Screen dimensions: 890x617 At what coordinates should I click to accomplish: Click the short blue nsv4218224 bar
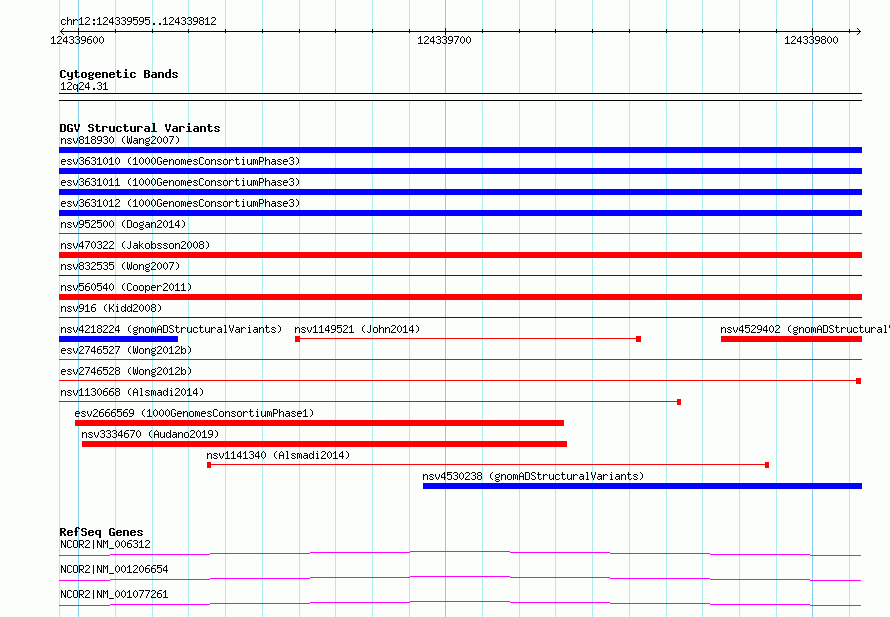pyautogui.click(x=119, y=339)
